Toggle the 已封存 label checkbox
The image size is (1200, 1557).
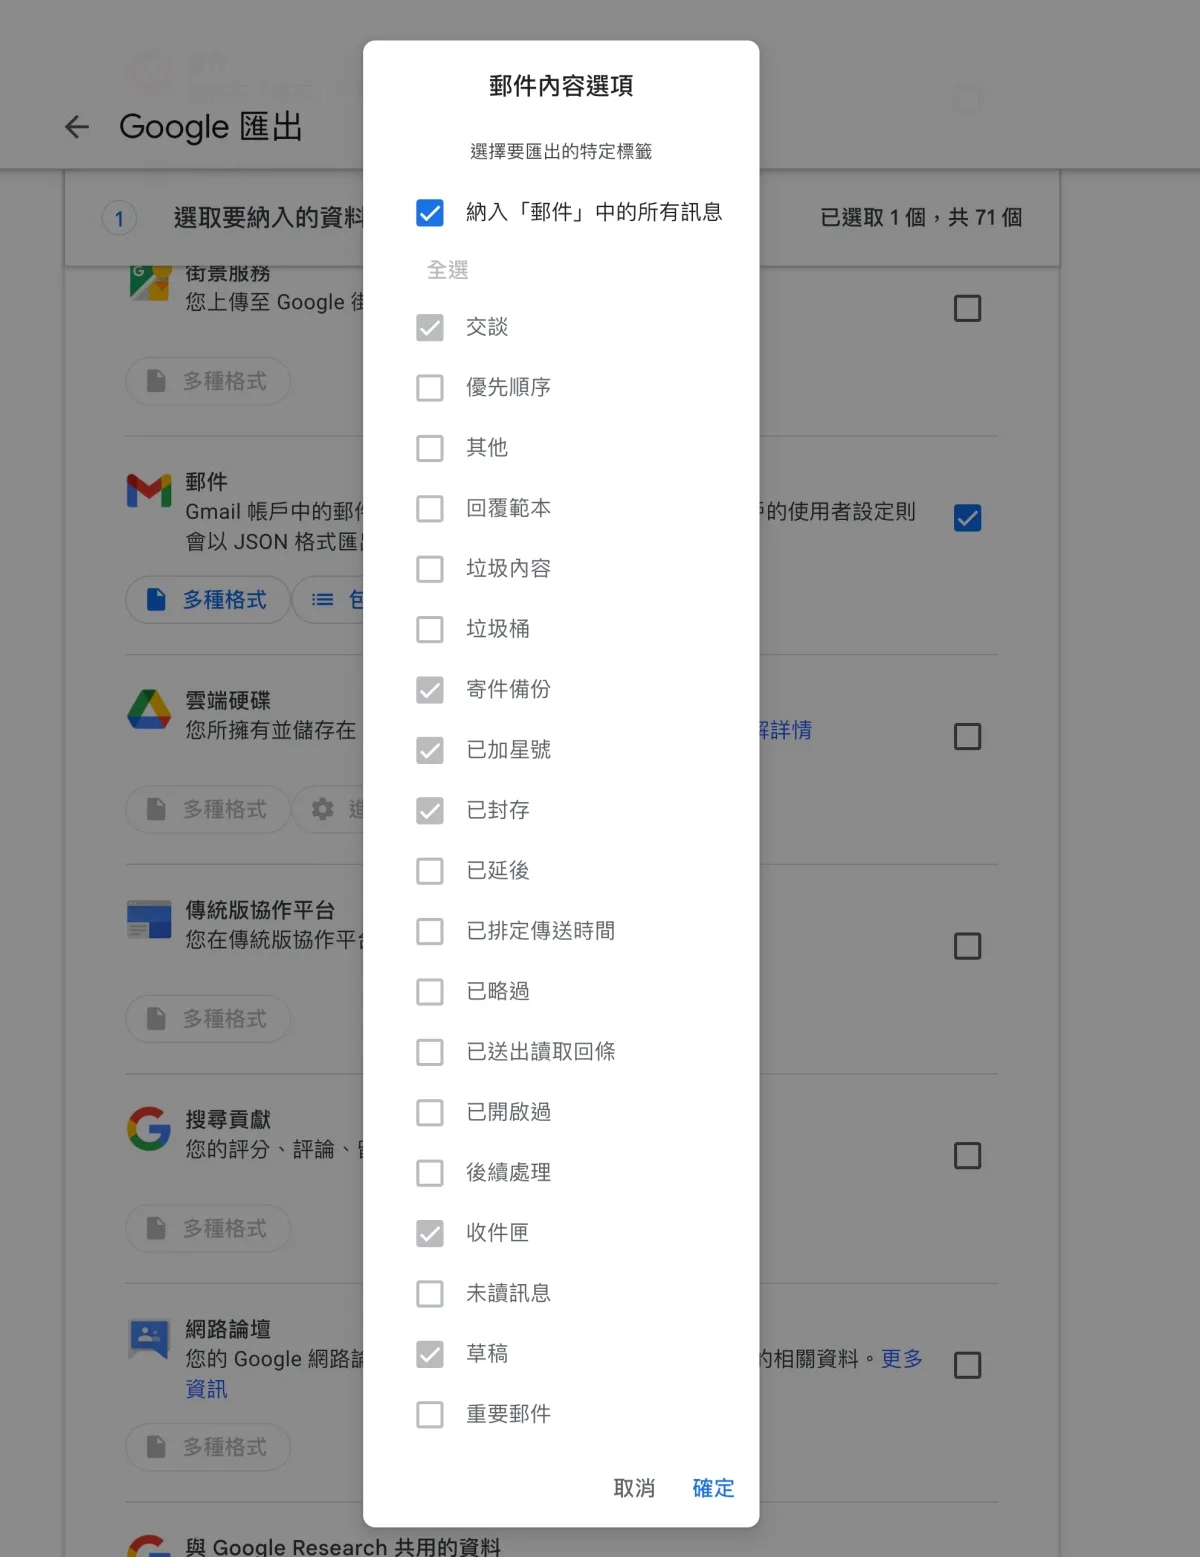pyautogui.click(x=430, y=811)
